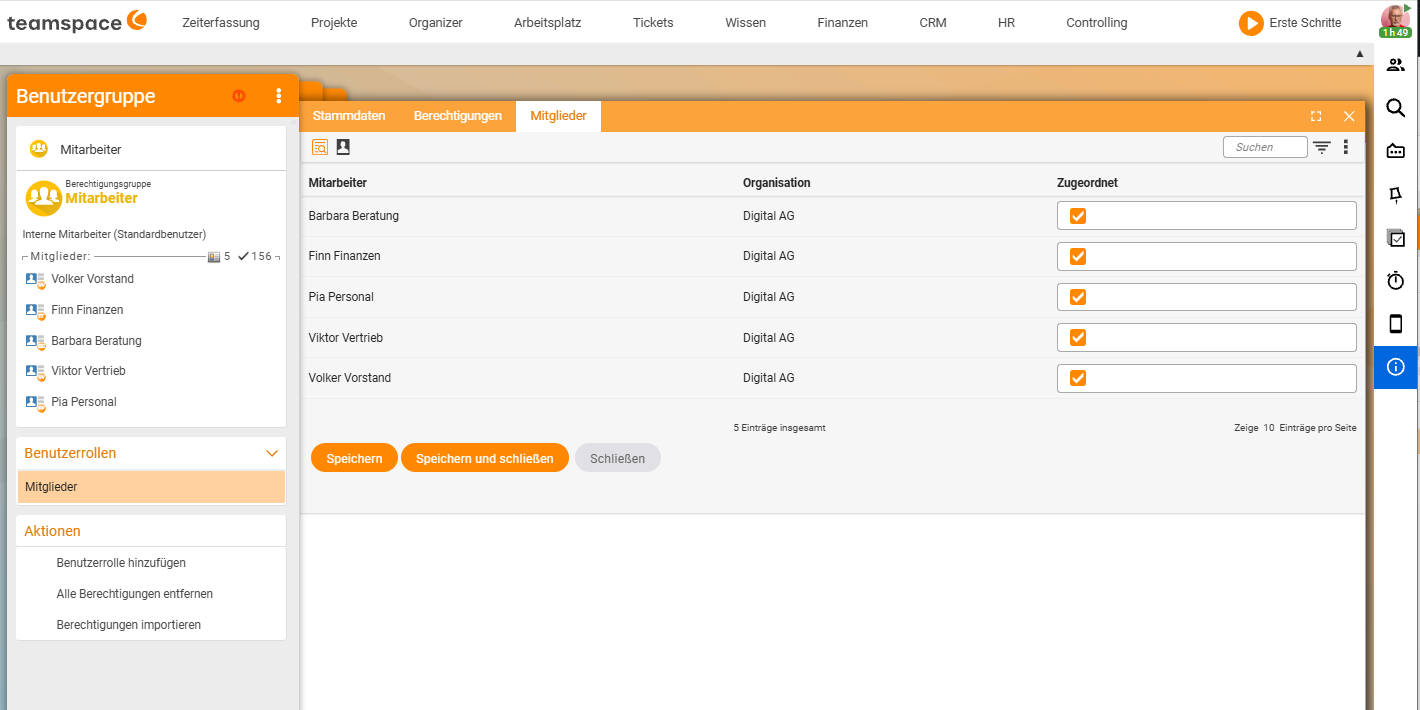Open the checklist tasks icon in right sidebar
The width and height of the screenshot is (1420, 710).
(x=1396, y=238)
